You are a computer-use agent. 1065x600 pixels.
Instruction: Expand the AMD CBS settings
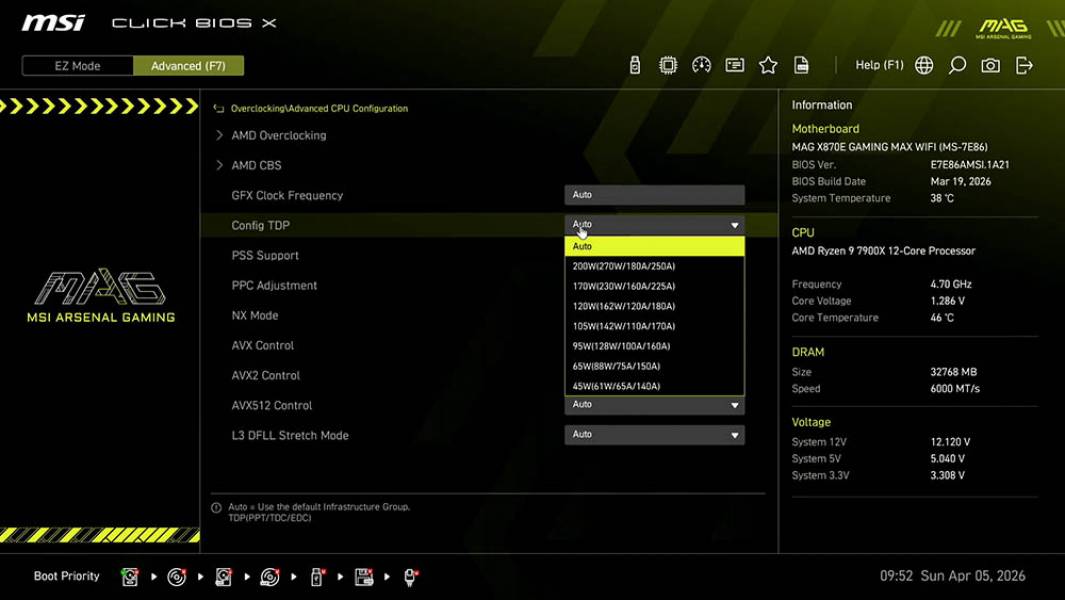(258, 165)
